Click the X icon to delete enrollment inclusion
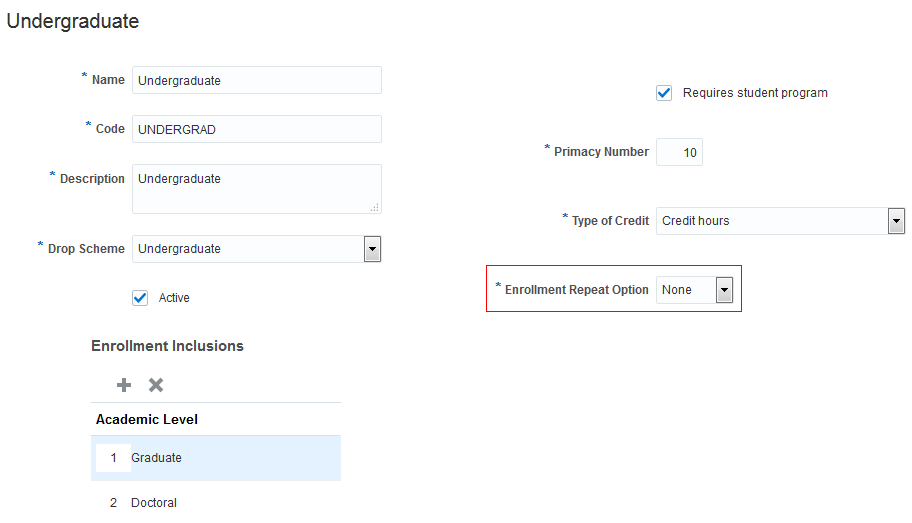 point(156,385)
